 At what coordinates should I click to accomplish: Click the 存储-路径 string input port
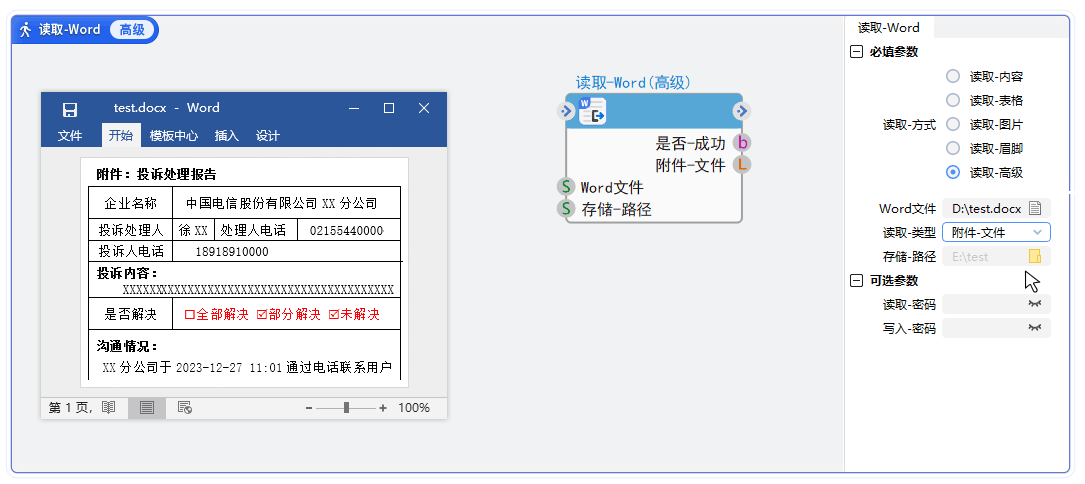566,209
